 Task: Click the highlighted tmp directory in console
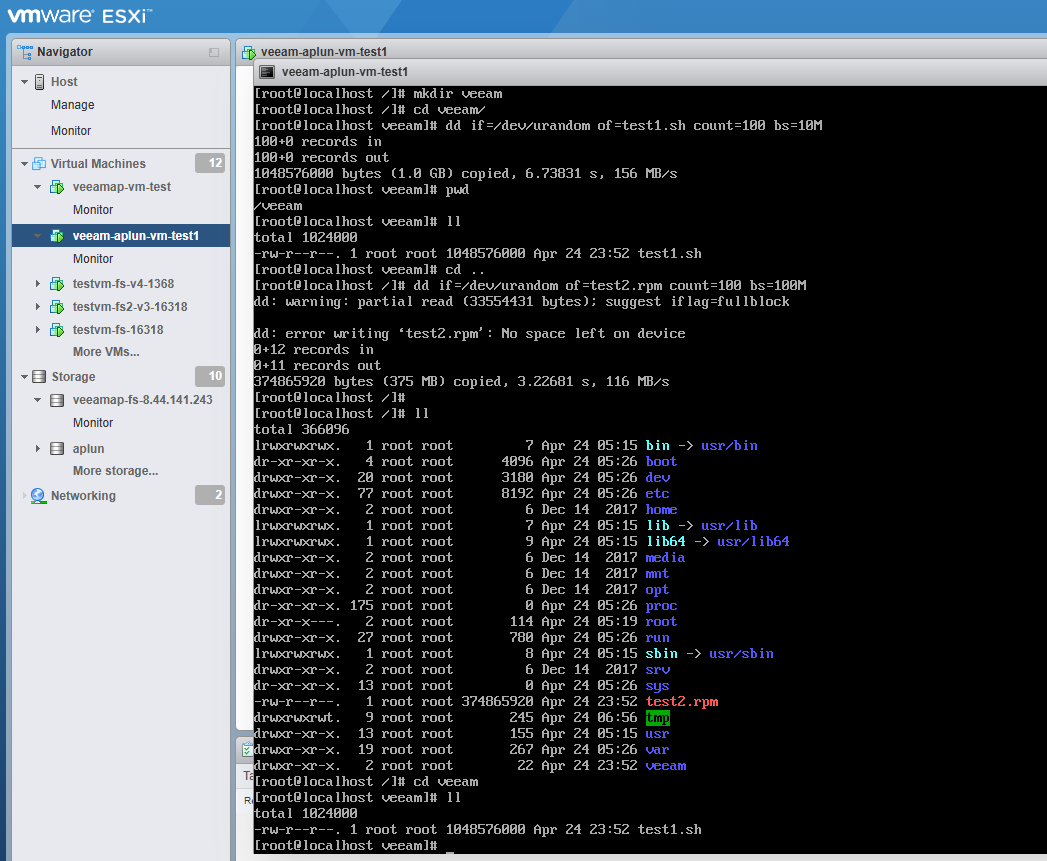658,718
